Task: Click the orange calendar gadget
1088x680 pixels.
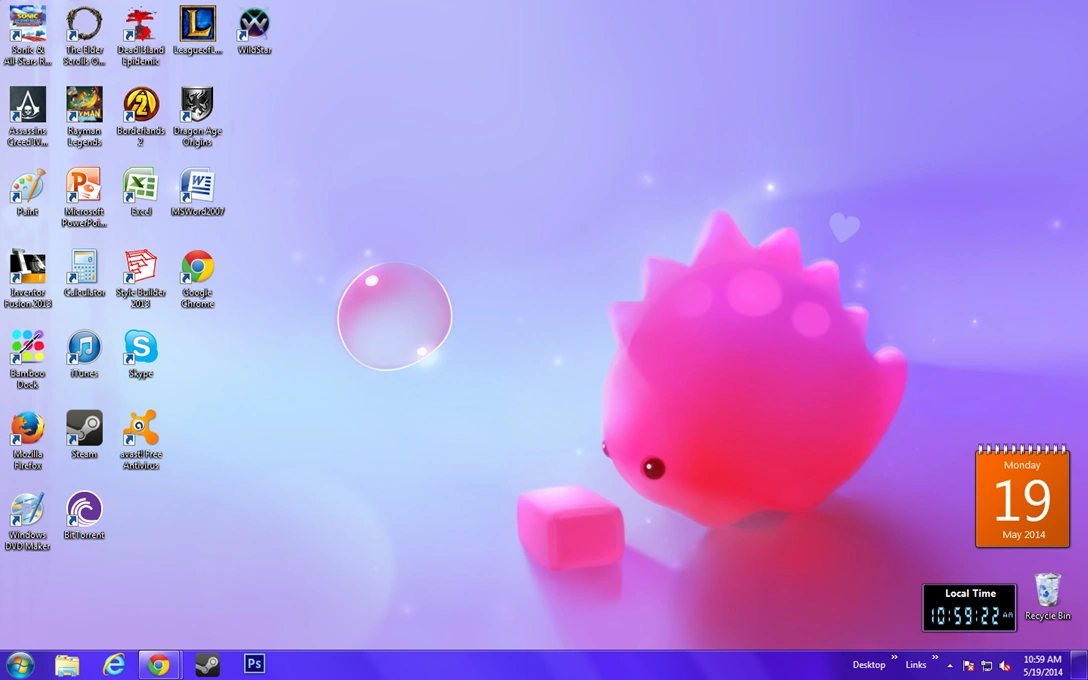Action: pos(1022,498)
